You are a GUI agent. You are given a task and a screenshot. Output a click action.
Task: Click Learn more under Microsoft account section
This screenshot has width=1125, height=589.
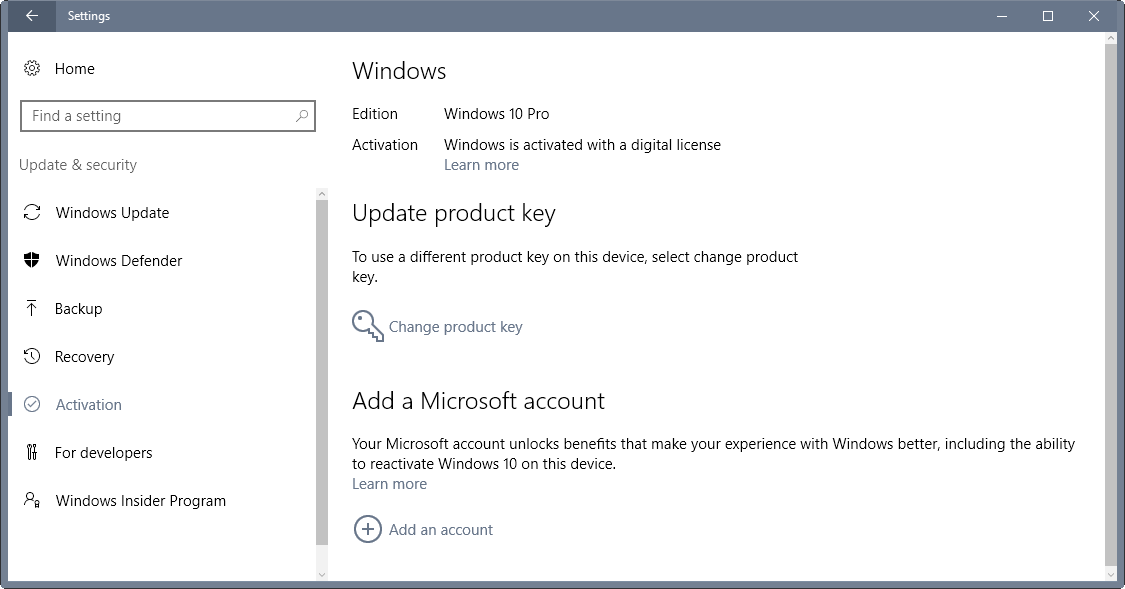389,483
